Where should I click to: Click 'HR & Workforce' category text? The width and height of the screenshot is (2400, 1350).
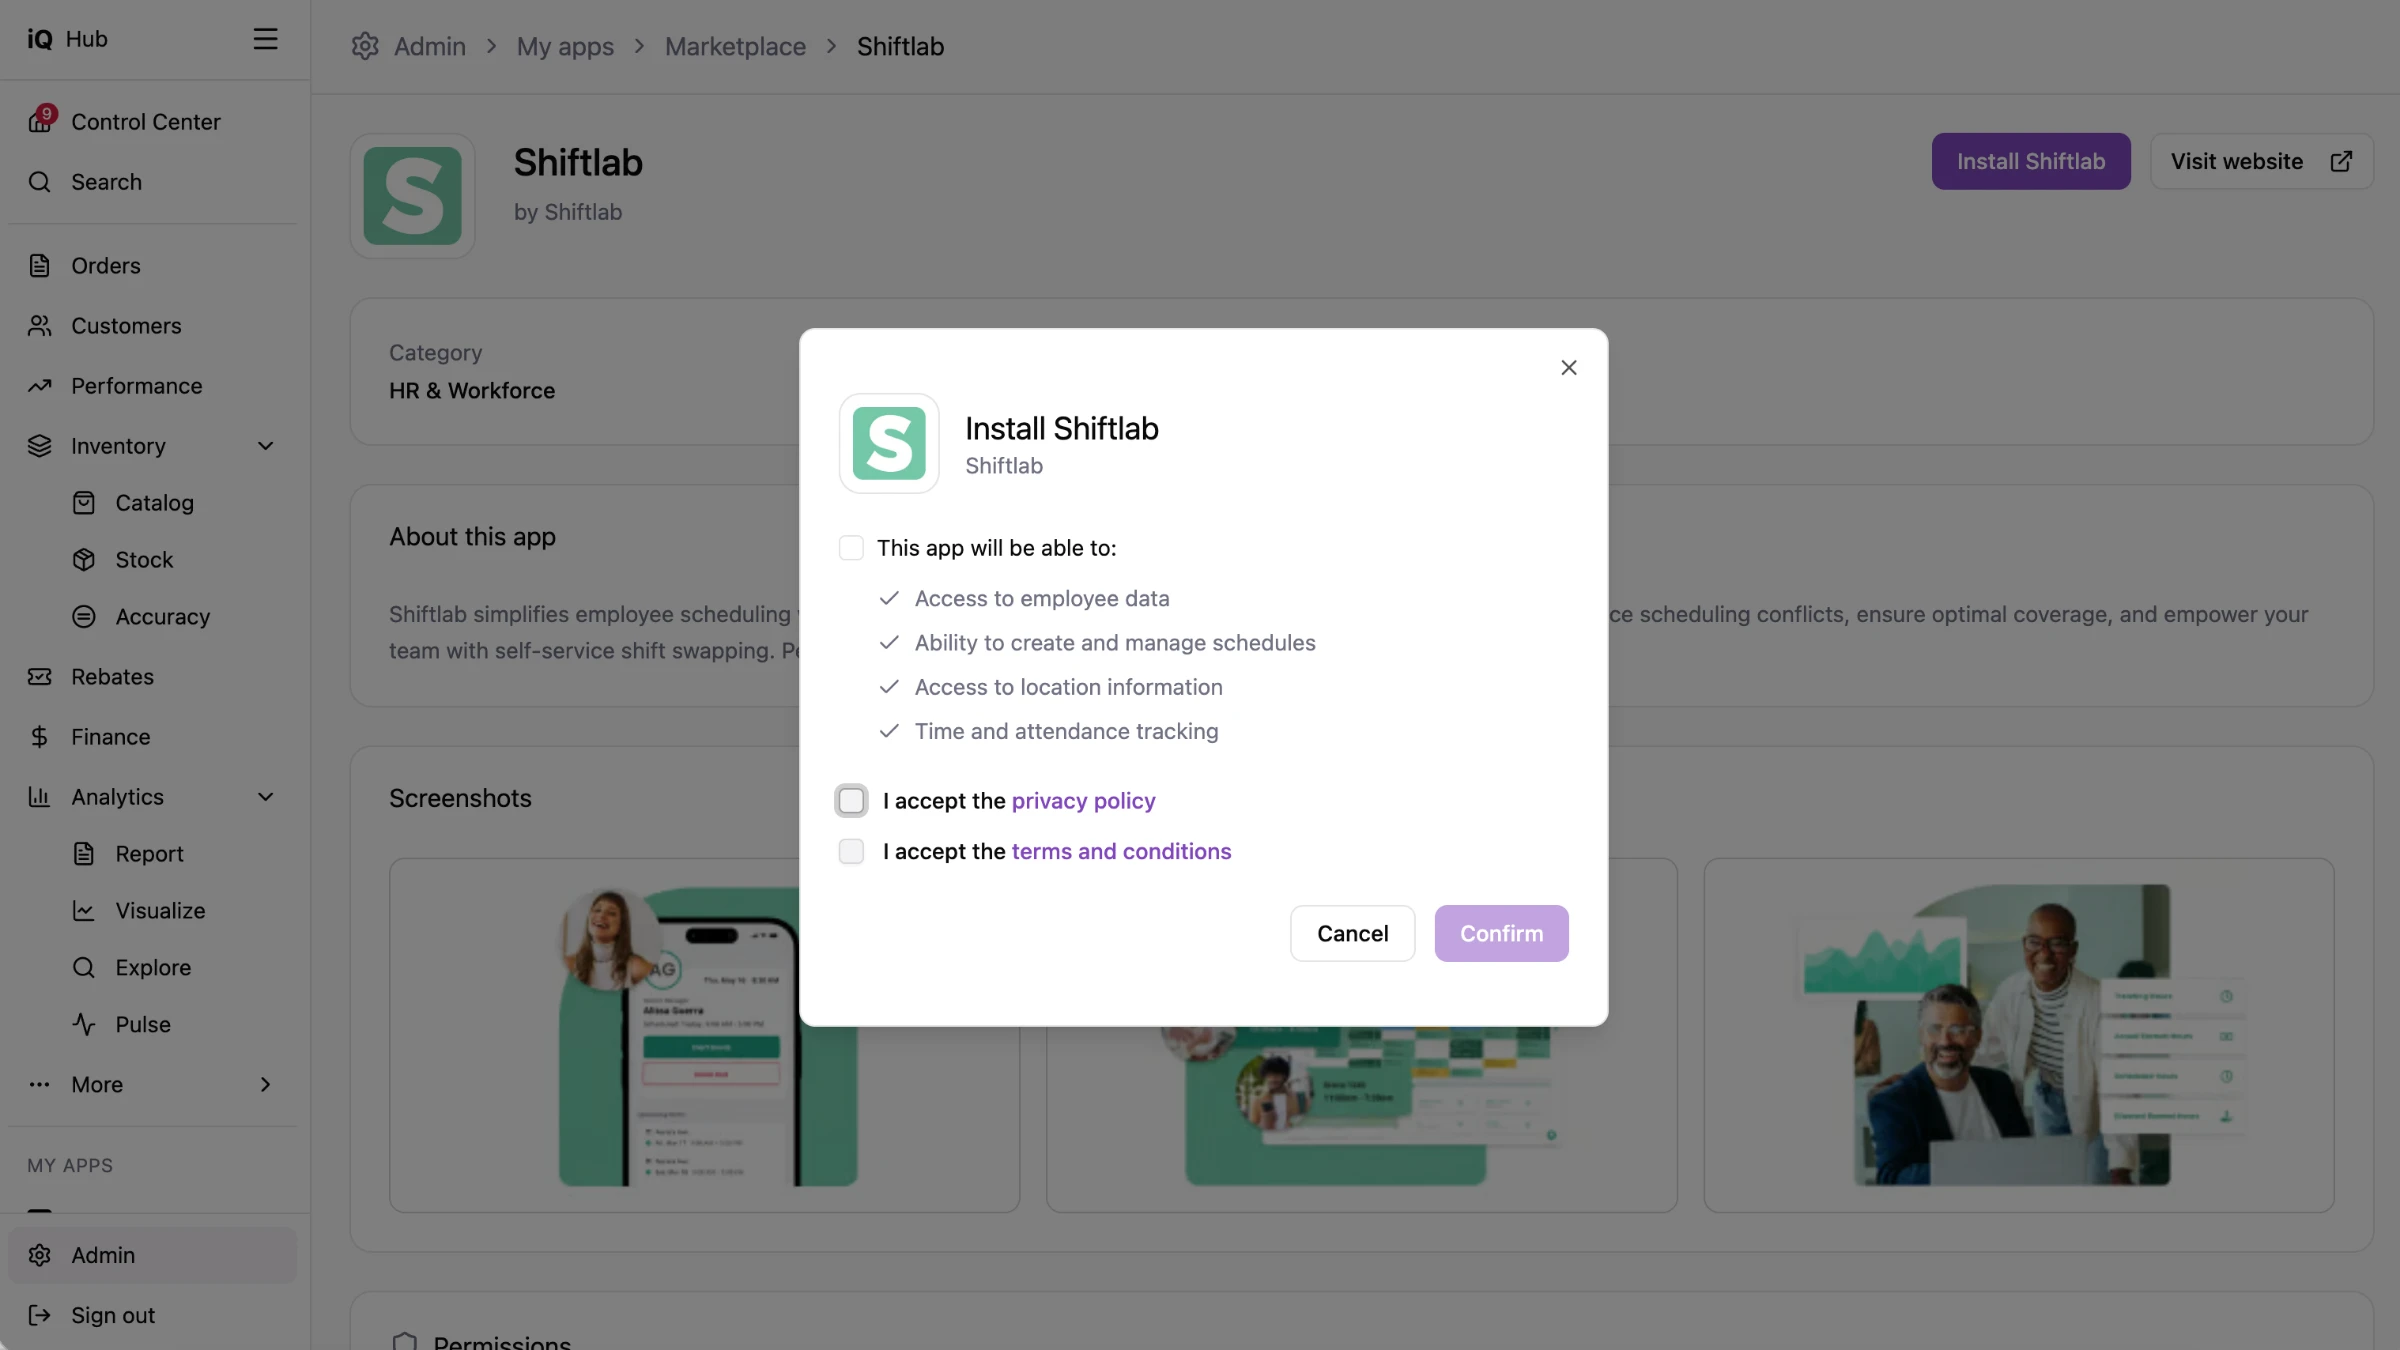472,391
